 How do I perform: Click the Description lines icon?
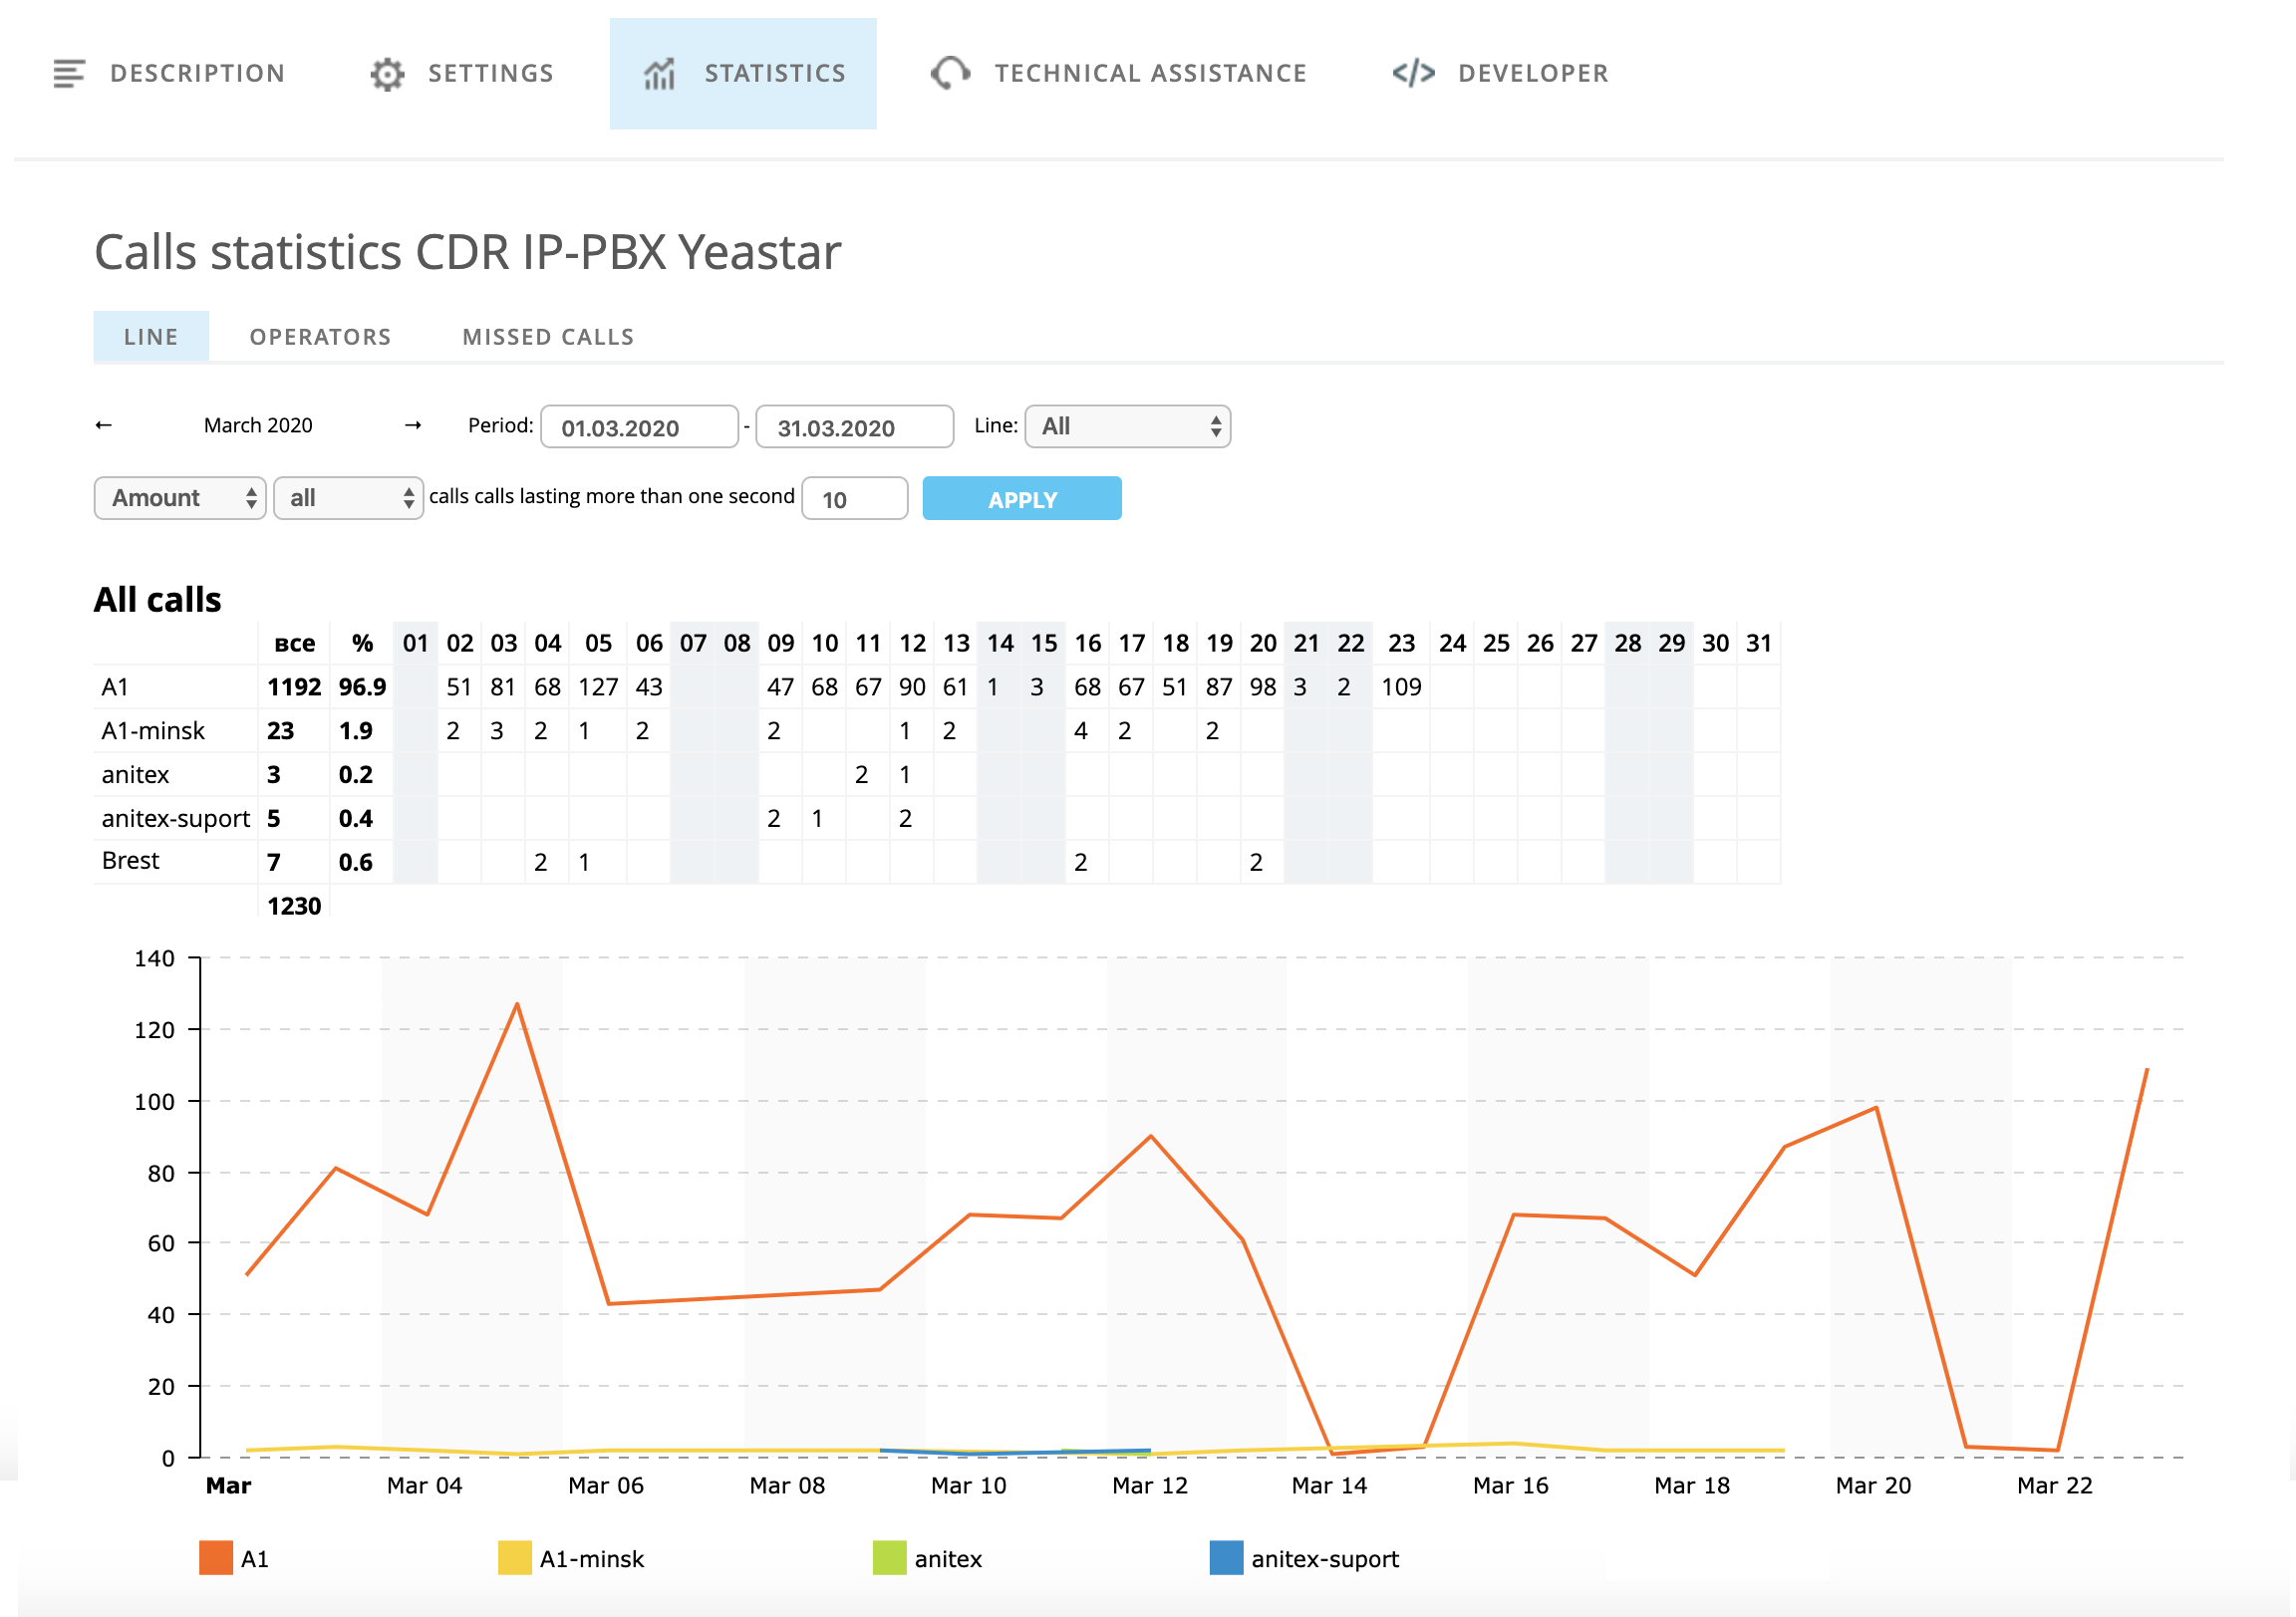point(68,73)
